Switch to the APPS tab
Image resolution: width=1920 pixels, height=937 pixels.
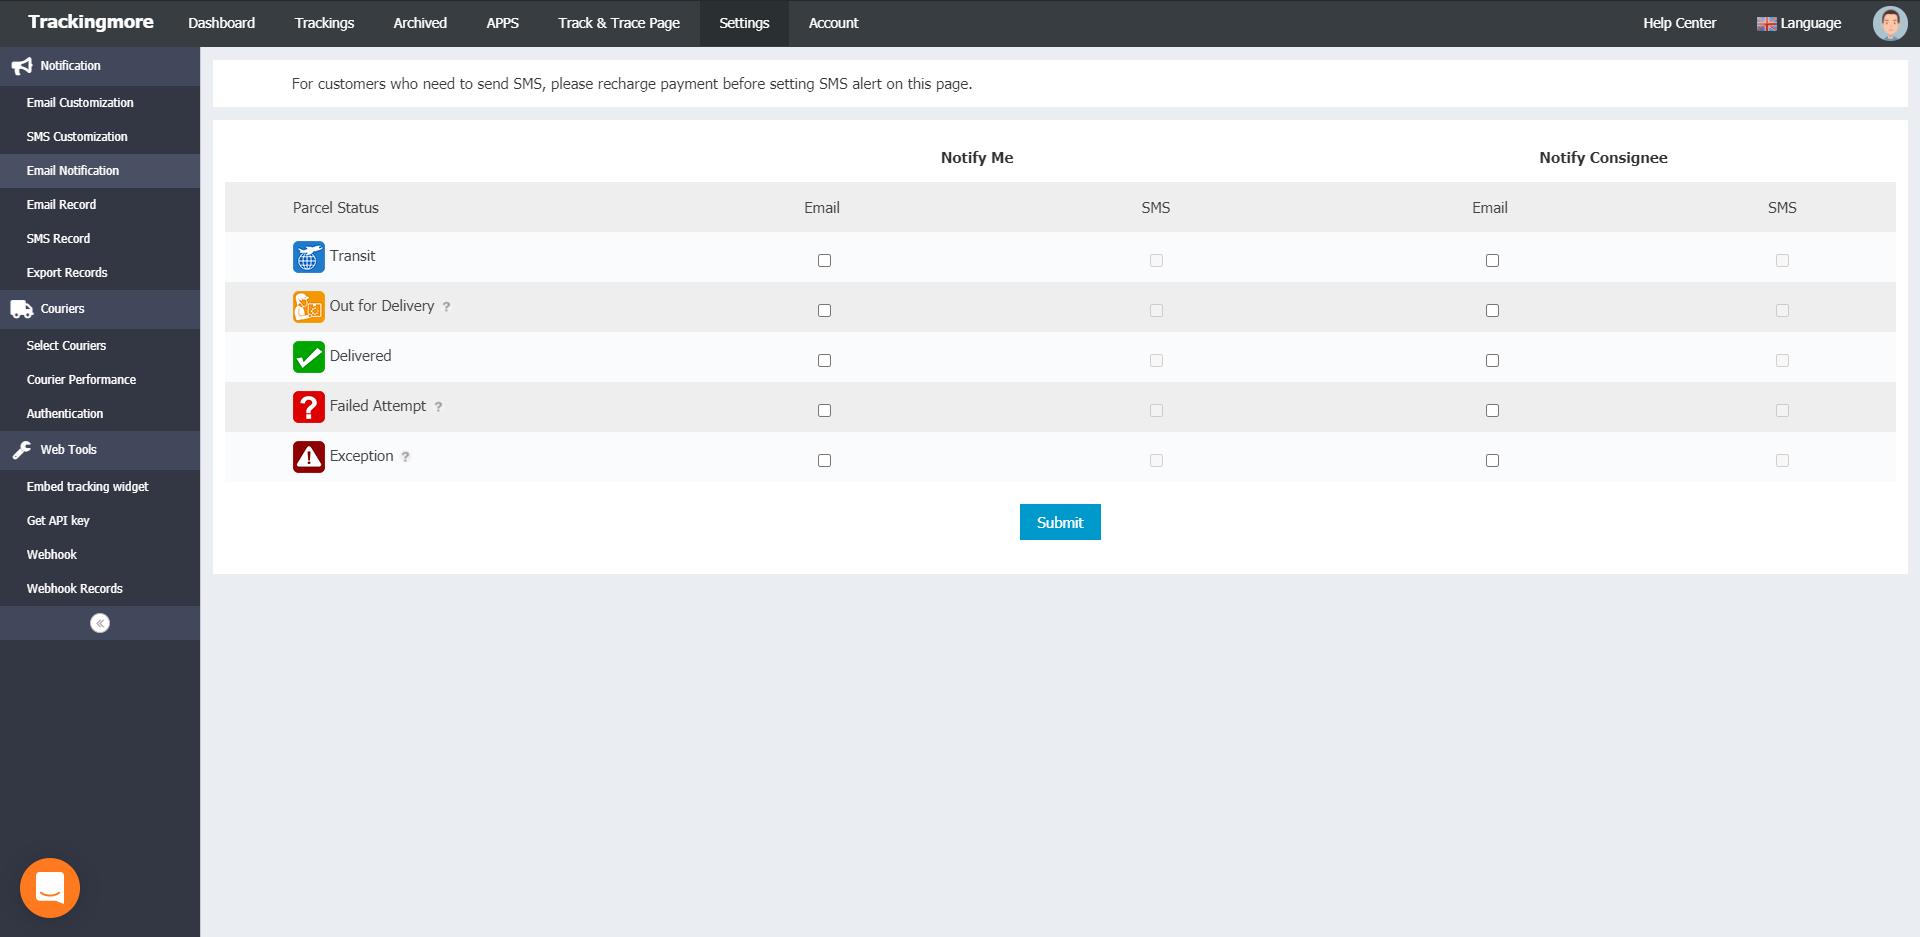pos(502,23)
